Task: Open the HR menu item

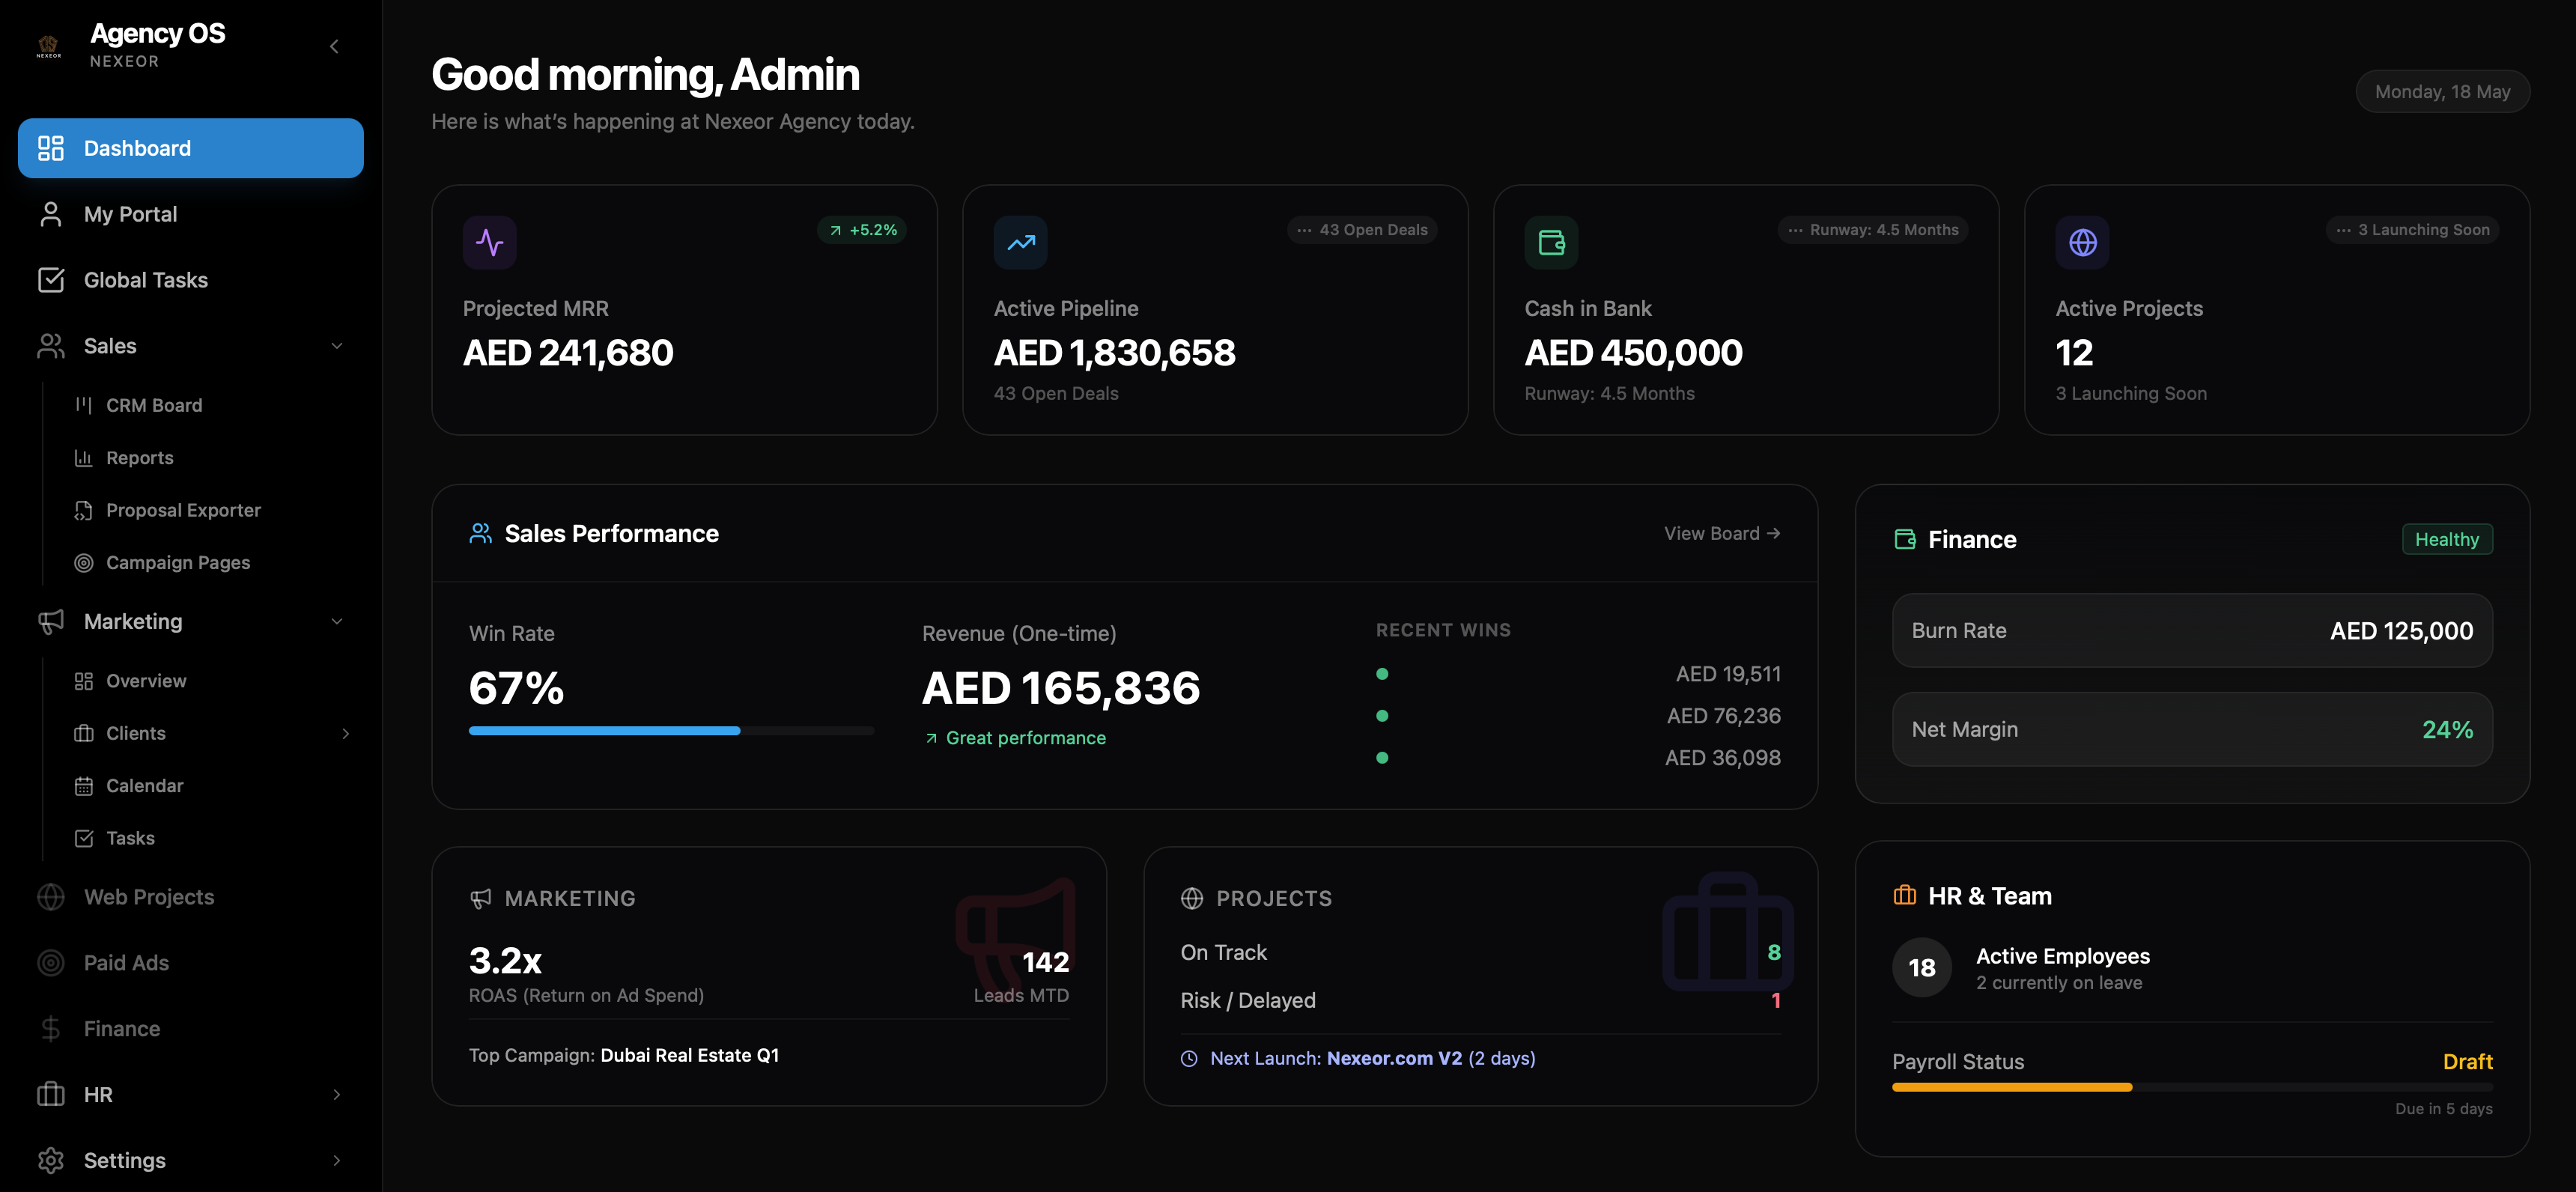Action: tap(190, 1095)
